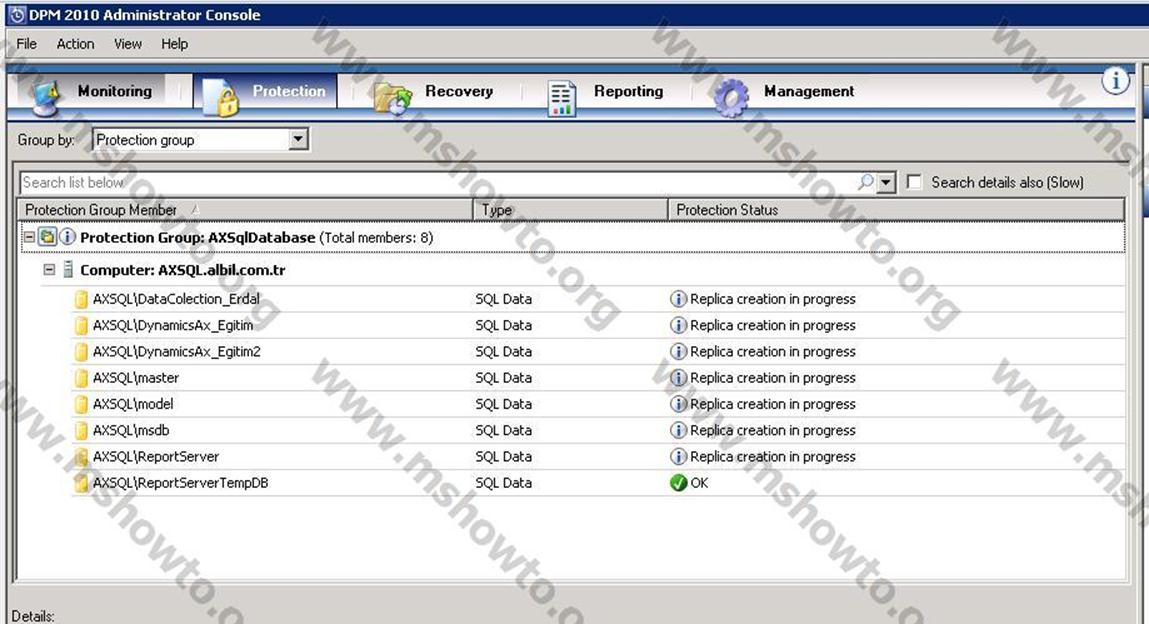Click the database icon for AXSQL\master
1149x624 pixels.
click(x=81, y=378)
